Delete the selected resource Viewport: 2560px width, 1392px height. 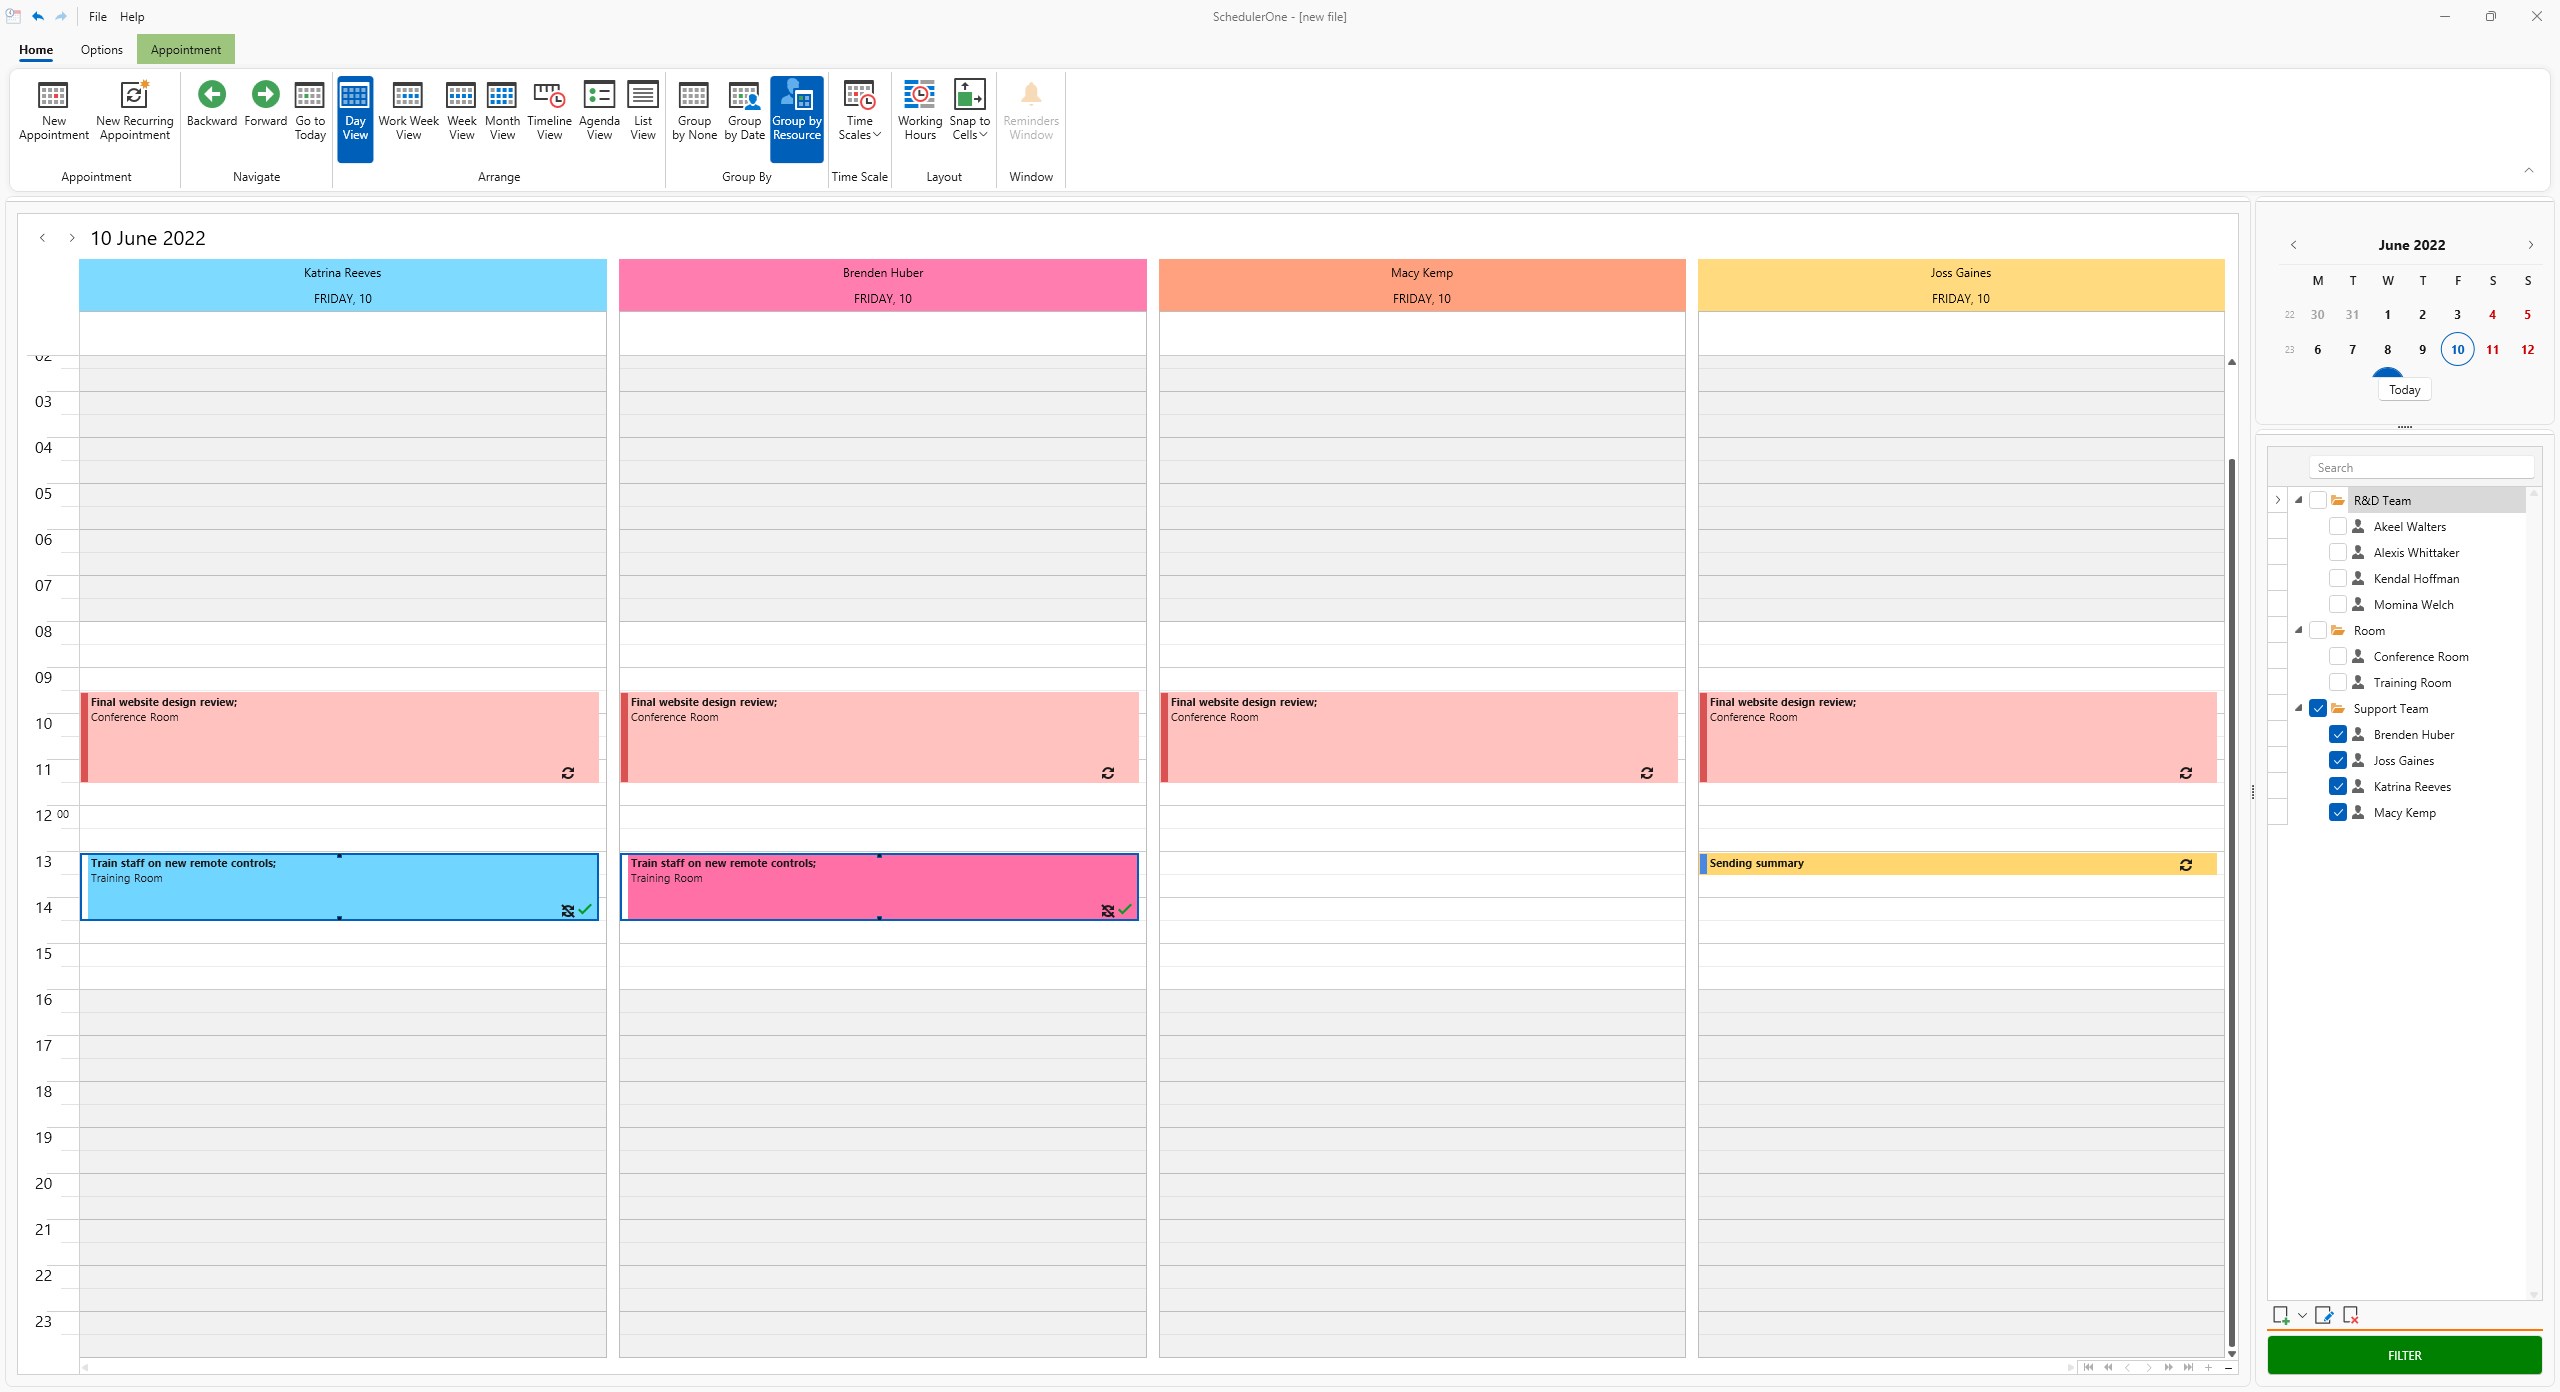(x=2352, y=1315)
